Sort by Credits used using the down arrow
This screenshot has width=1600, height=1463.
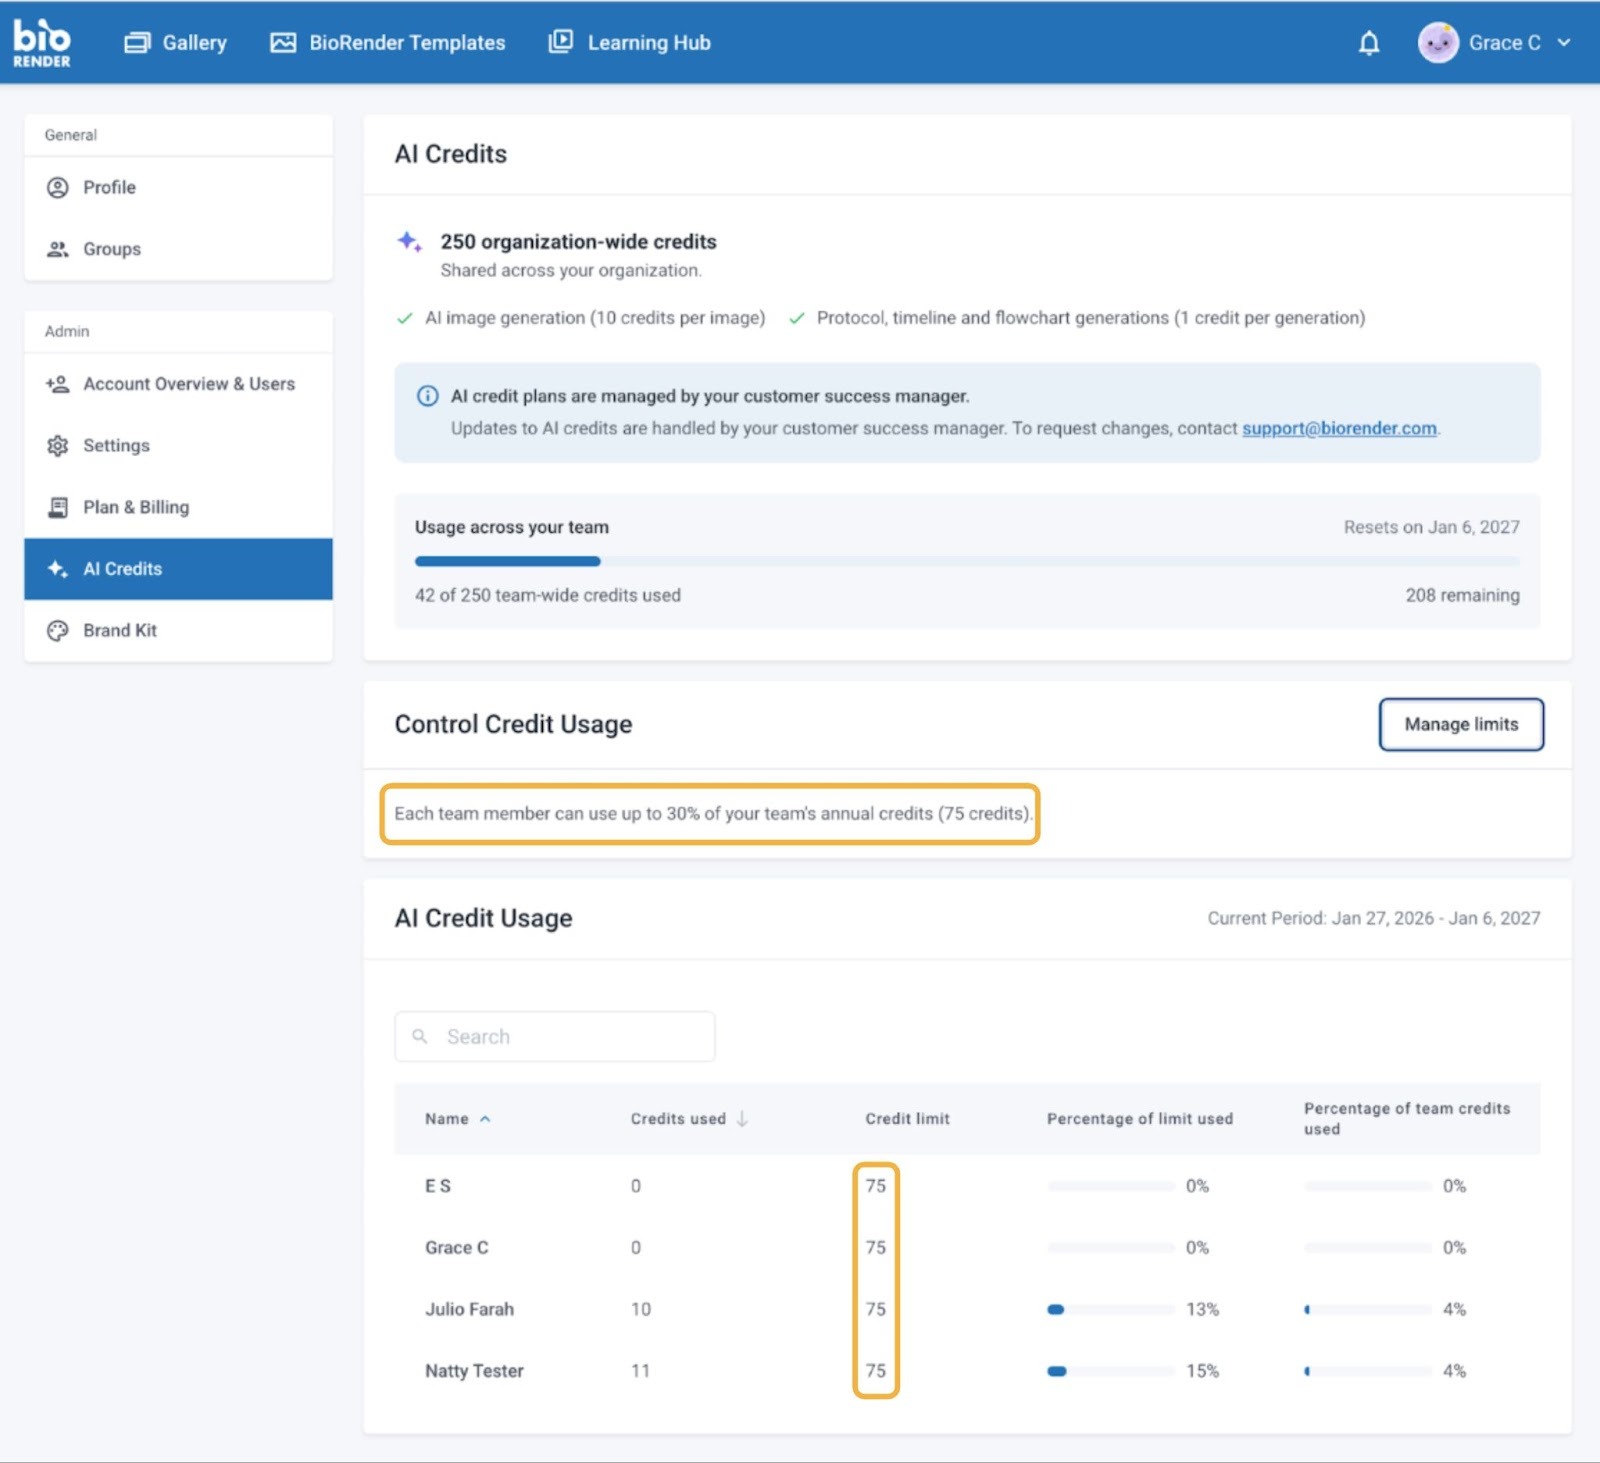point(742,1119)
